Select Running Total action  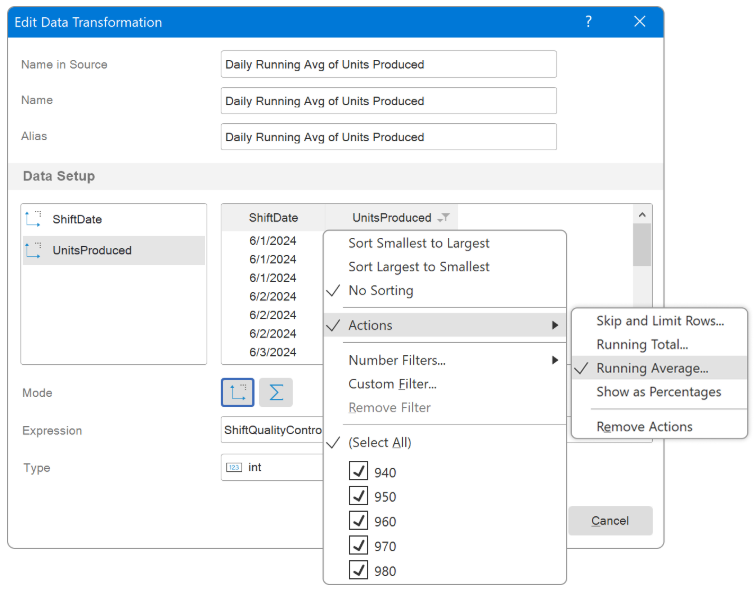point(642,344)
